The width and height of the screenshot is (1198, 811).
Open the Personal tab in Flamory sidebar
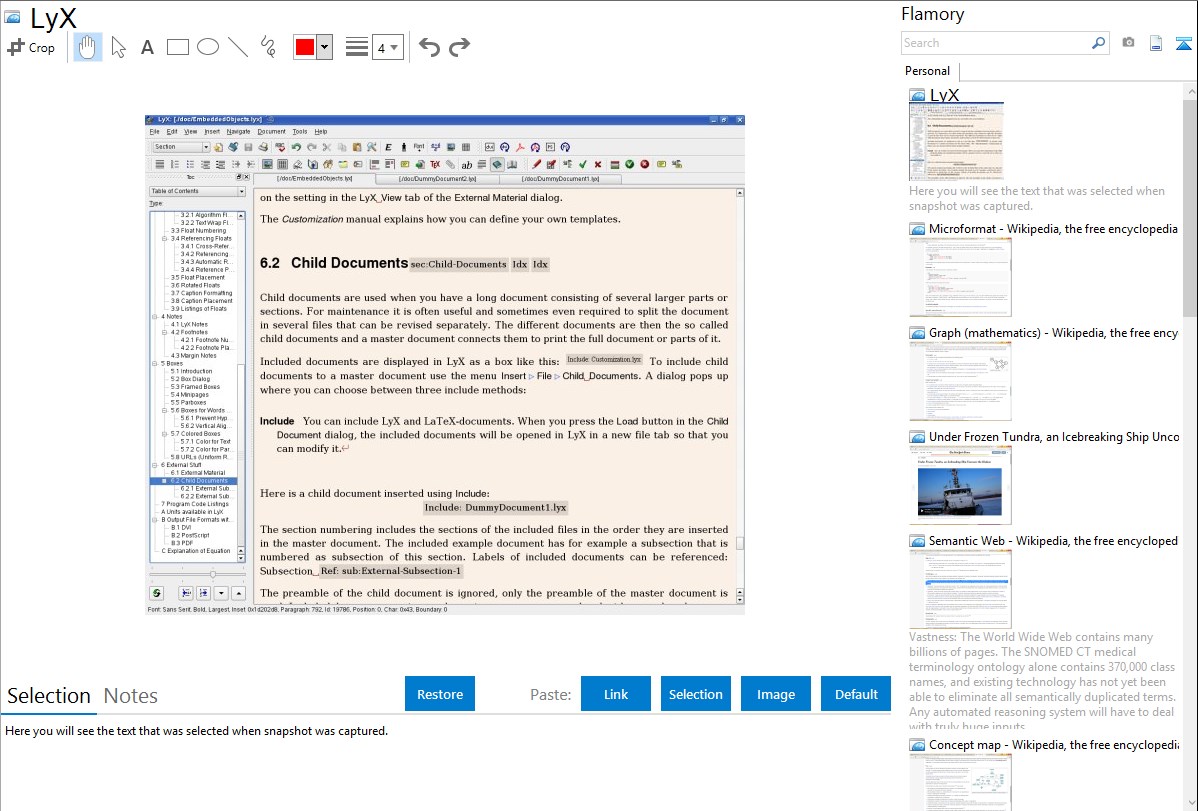pyautogui.click(x=928, y=71)
